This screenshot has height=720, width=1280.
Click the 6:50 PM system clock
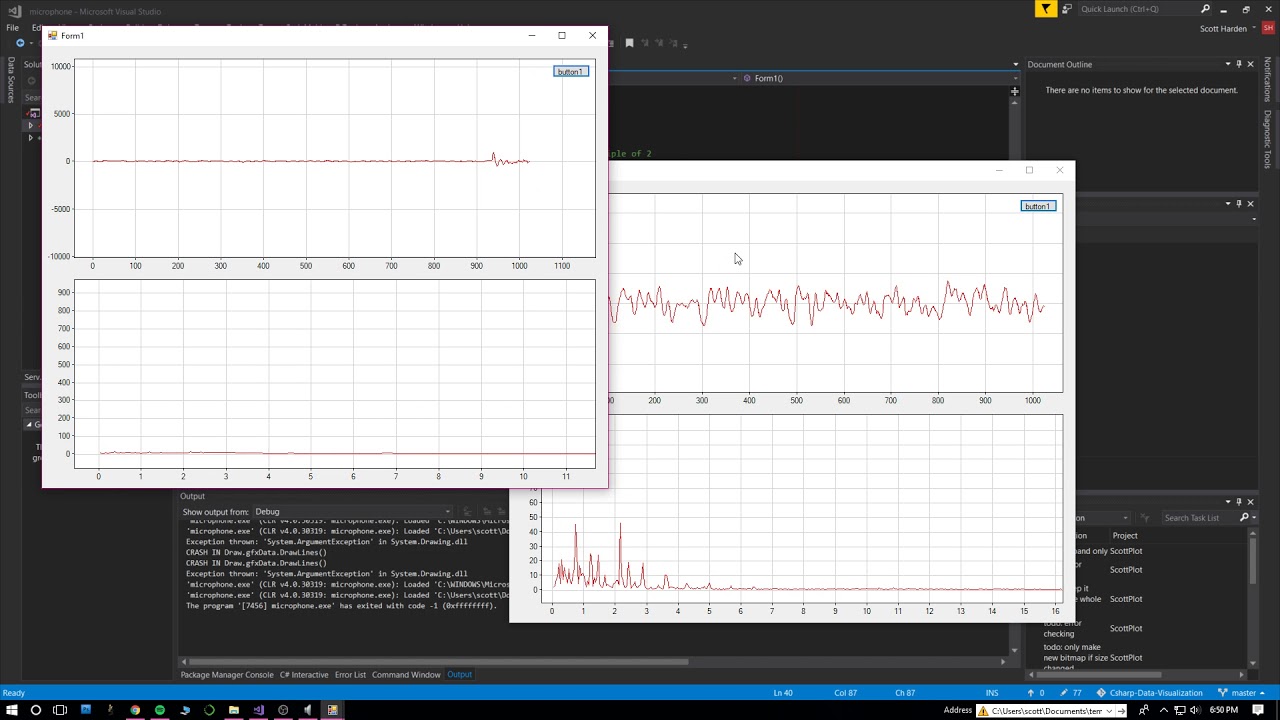pyautogui.click(x=1224, y=710)
